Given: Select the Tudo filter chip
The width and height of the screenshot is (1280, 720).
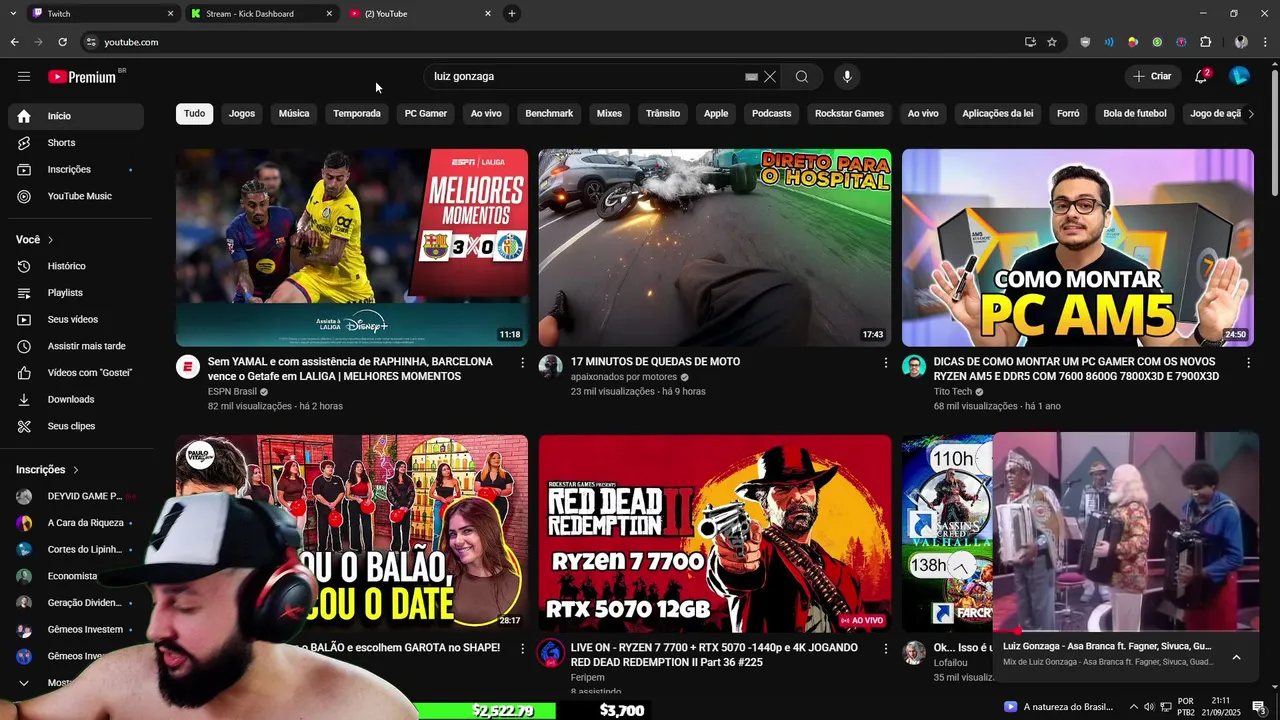Looking at the screenshot, I should click(x=194, y=114).
